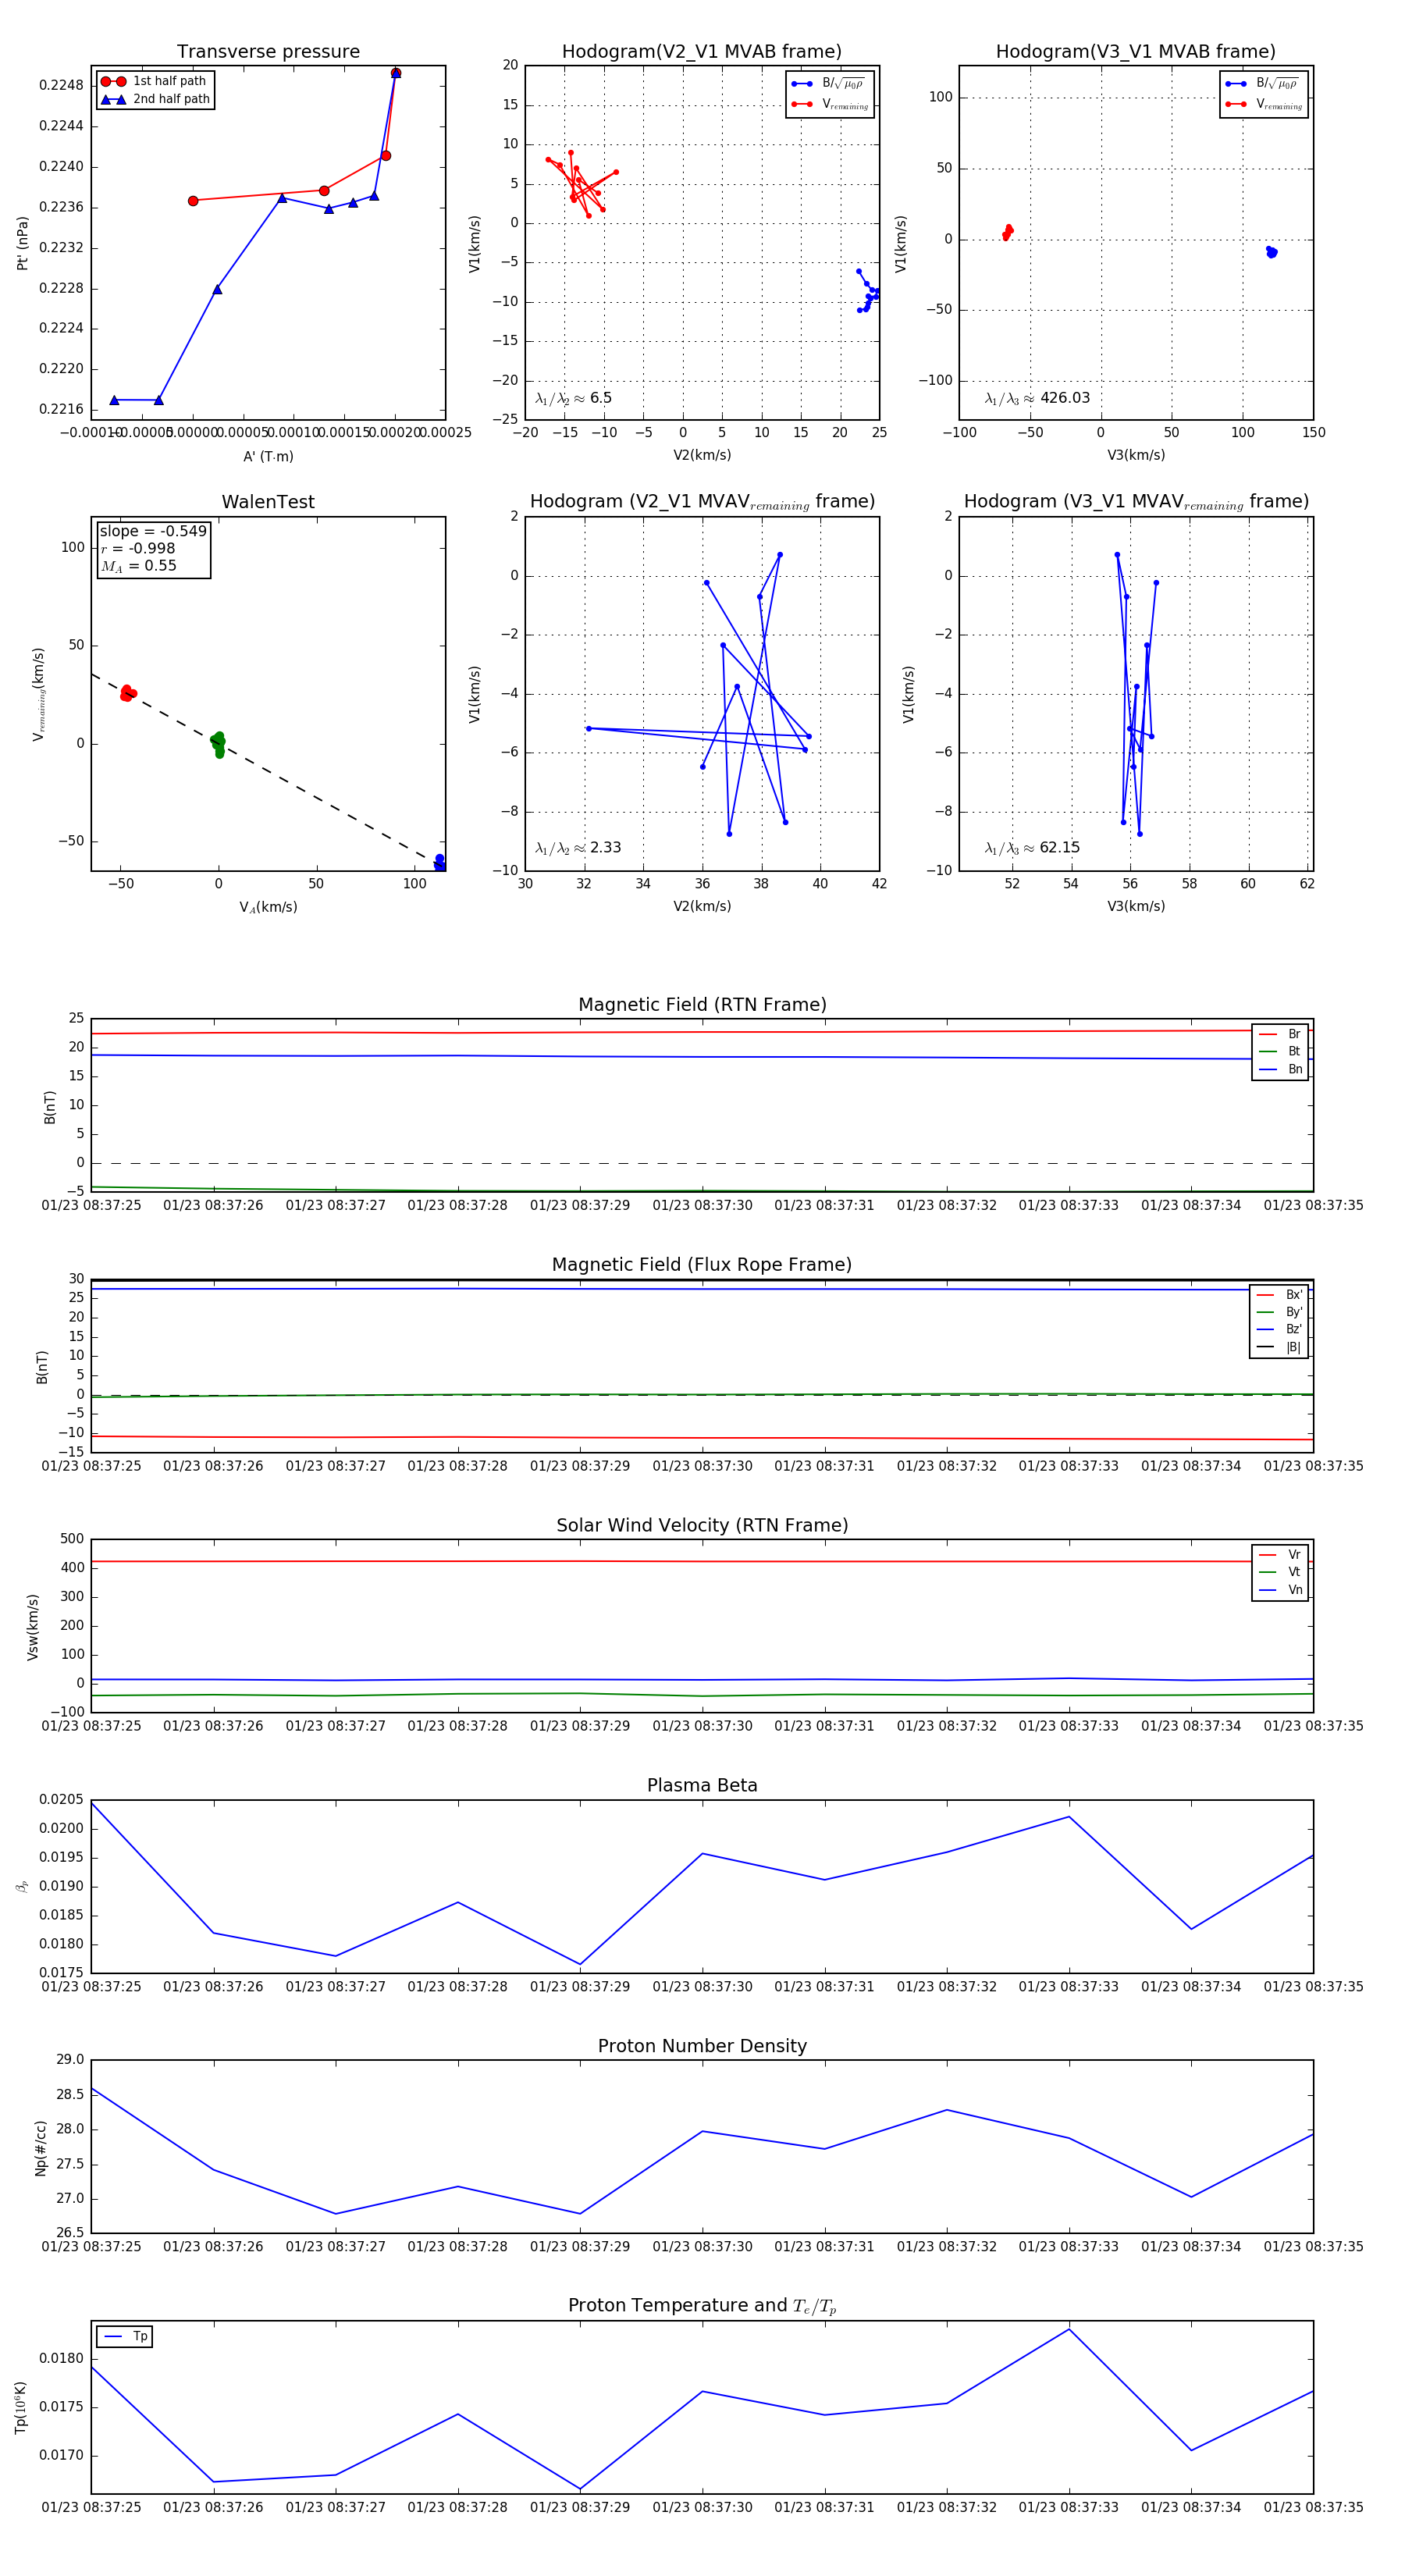1405x2576 pixels.
Task: Click the "Proton Number Density" plot title
Action: (702, 2046)
